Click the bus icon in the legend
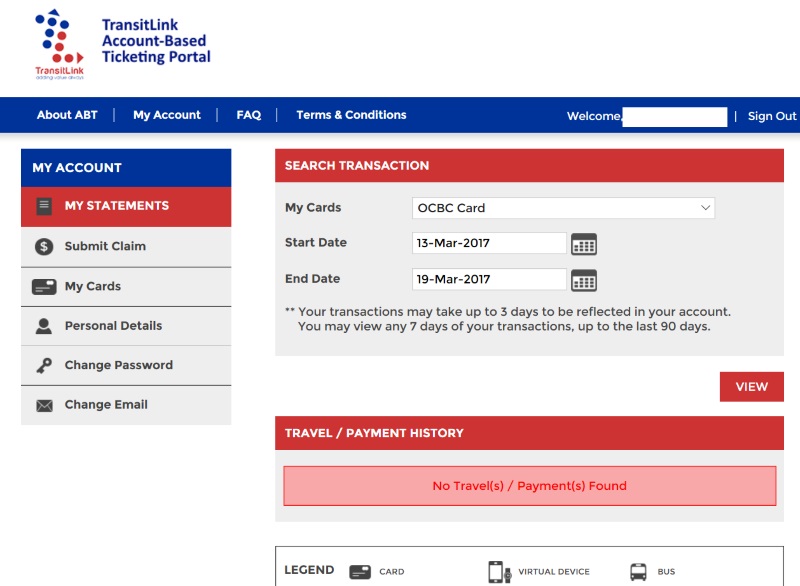800x586 pixels. [638, 572]
